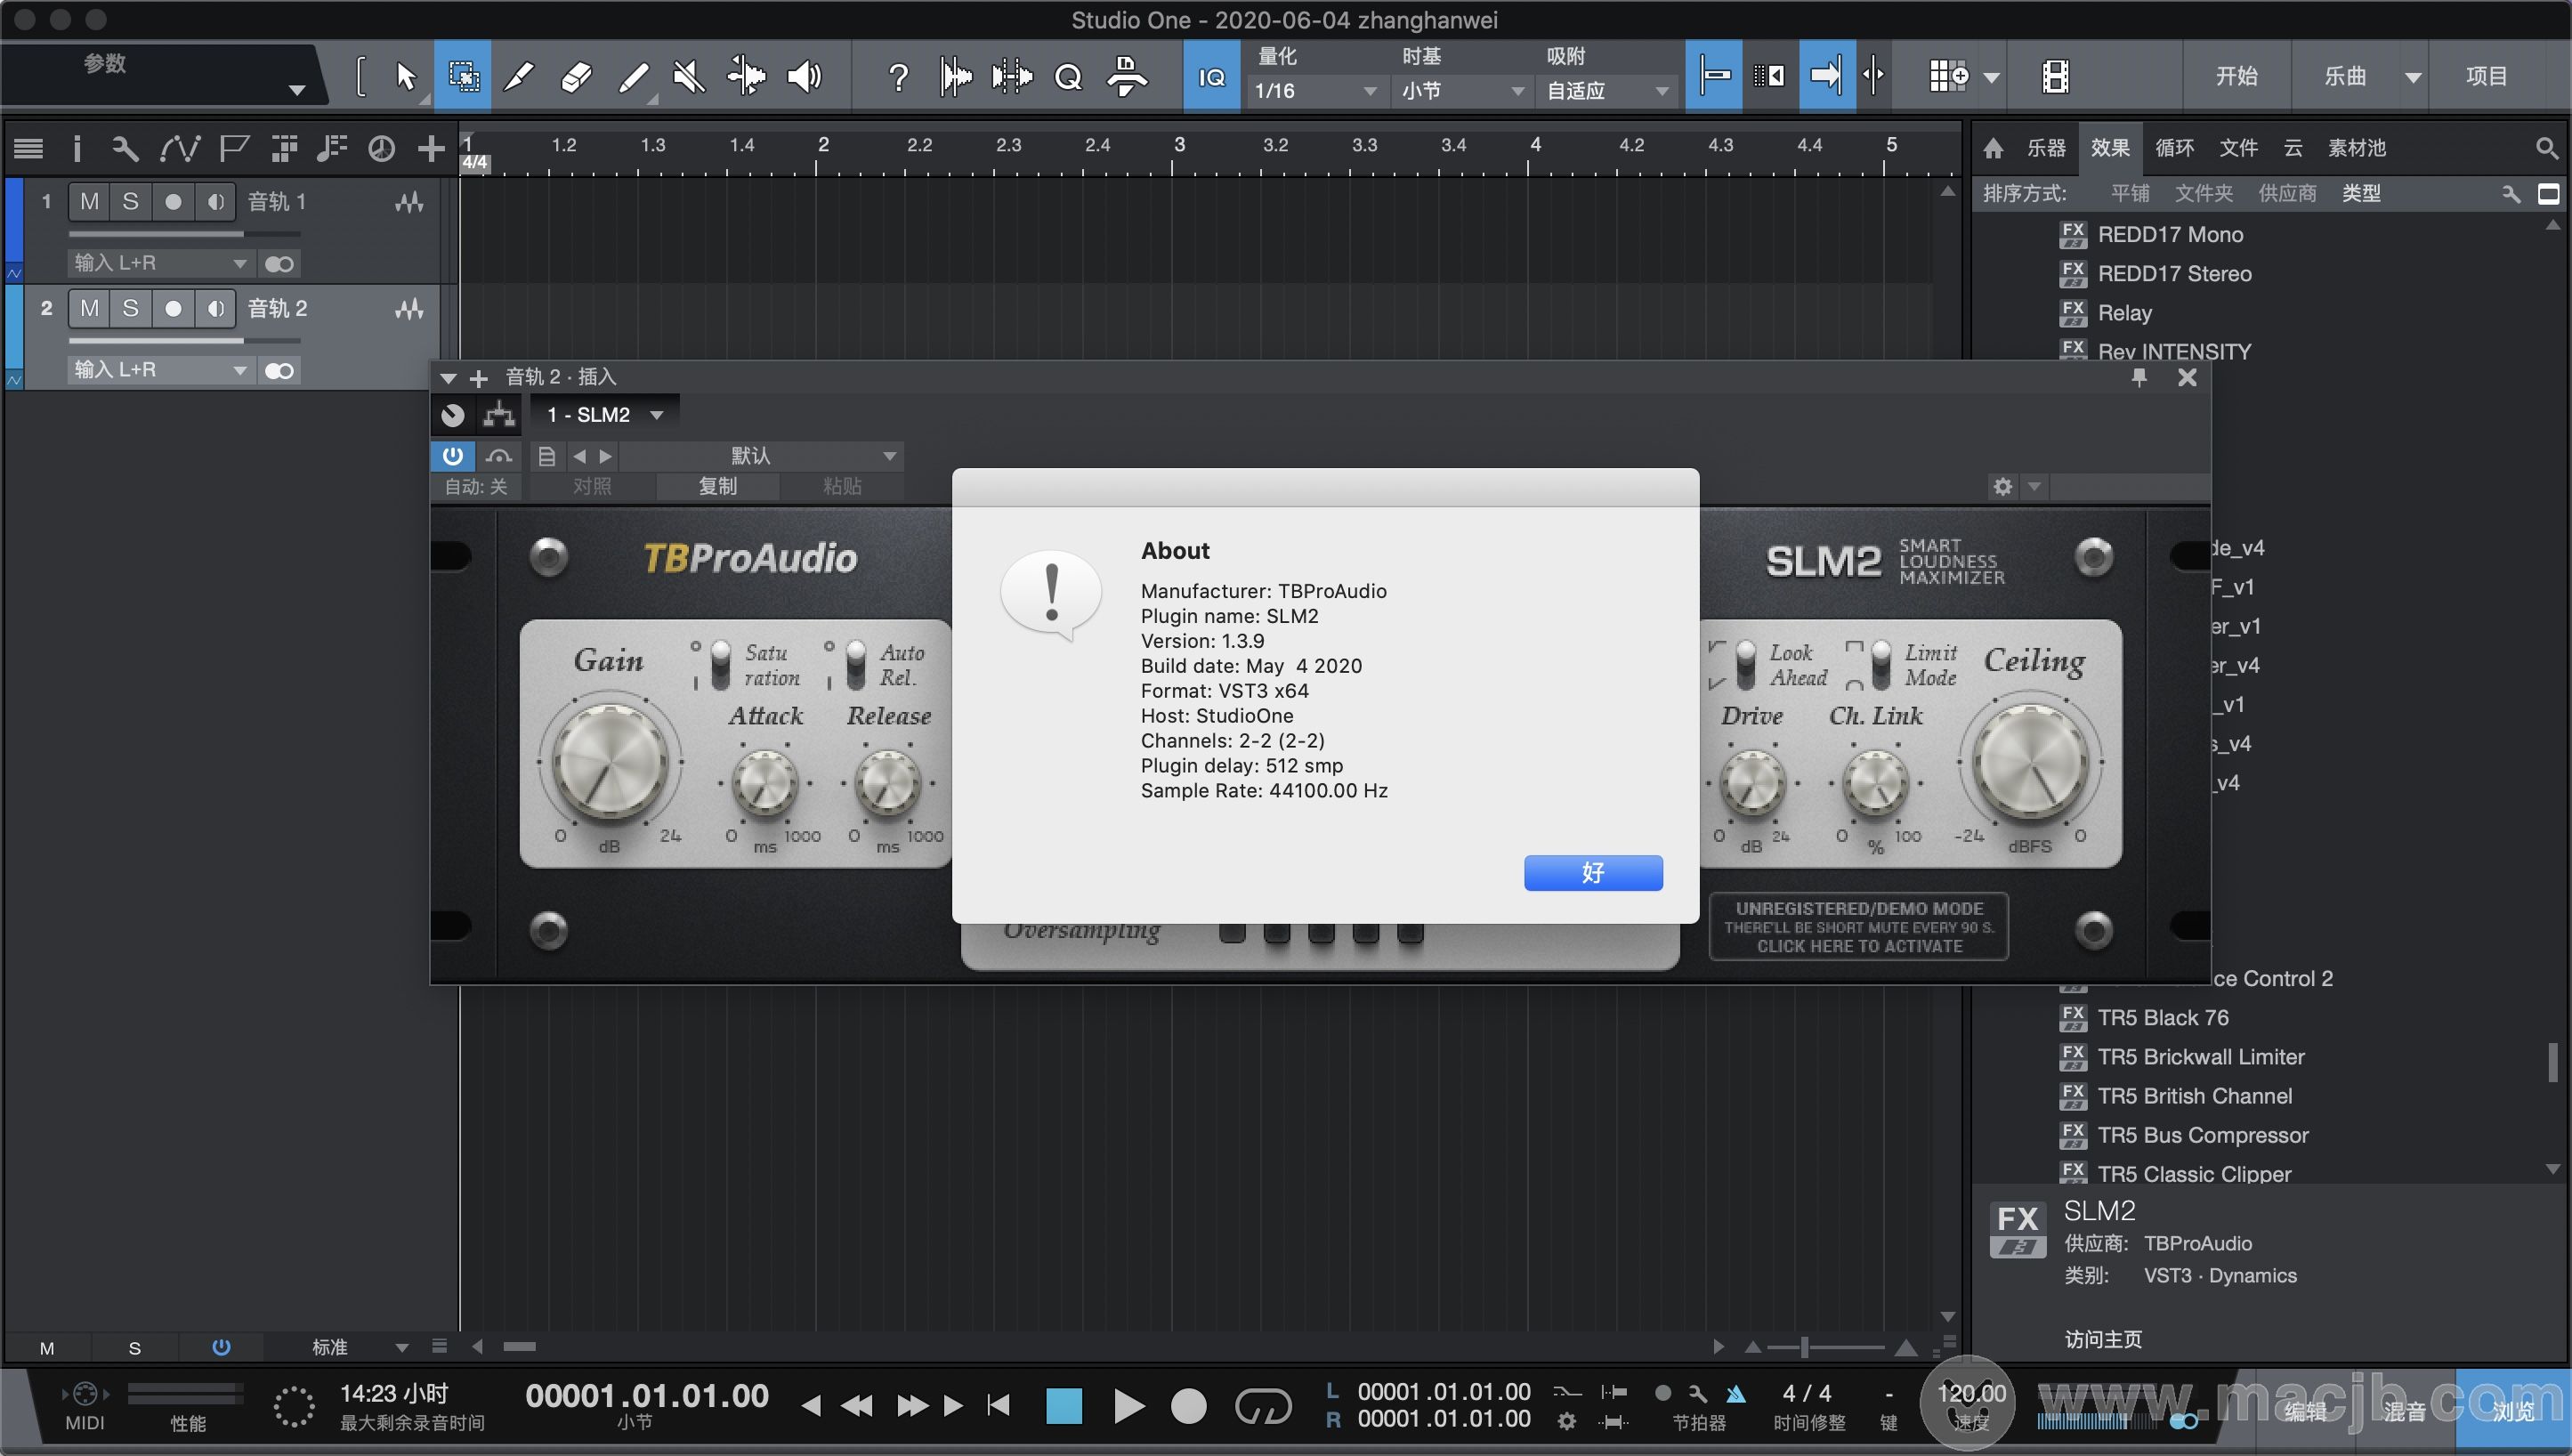Viewport: 2572px width, 1456px height.
Task: Select the Eraser tool
Action: pos(576,76)
